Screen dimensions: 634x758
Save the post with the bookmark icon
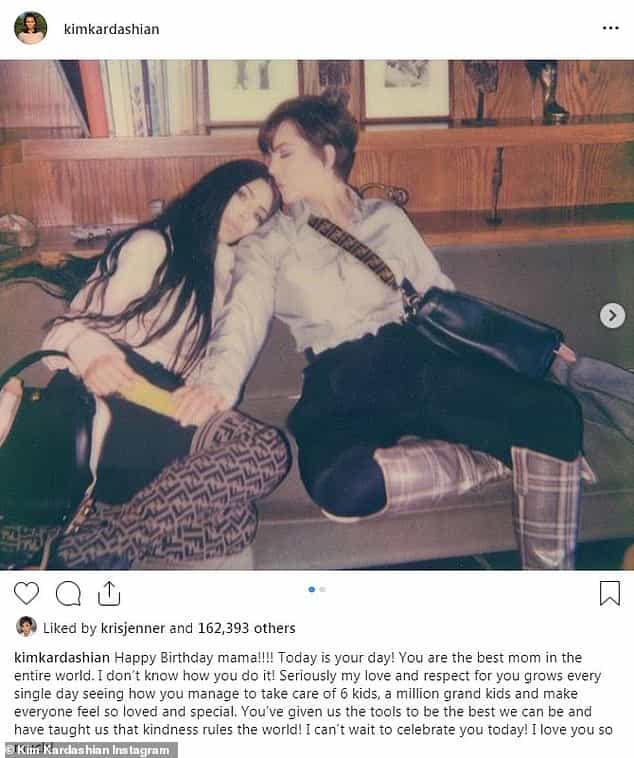[610, 593]
